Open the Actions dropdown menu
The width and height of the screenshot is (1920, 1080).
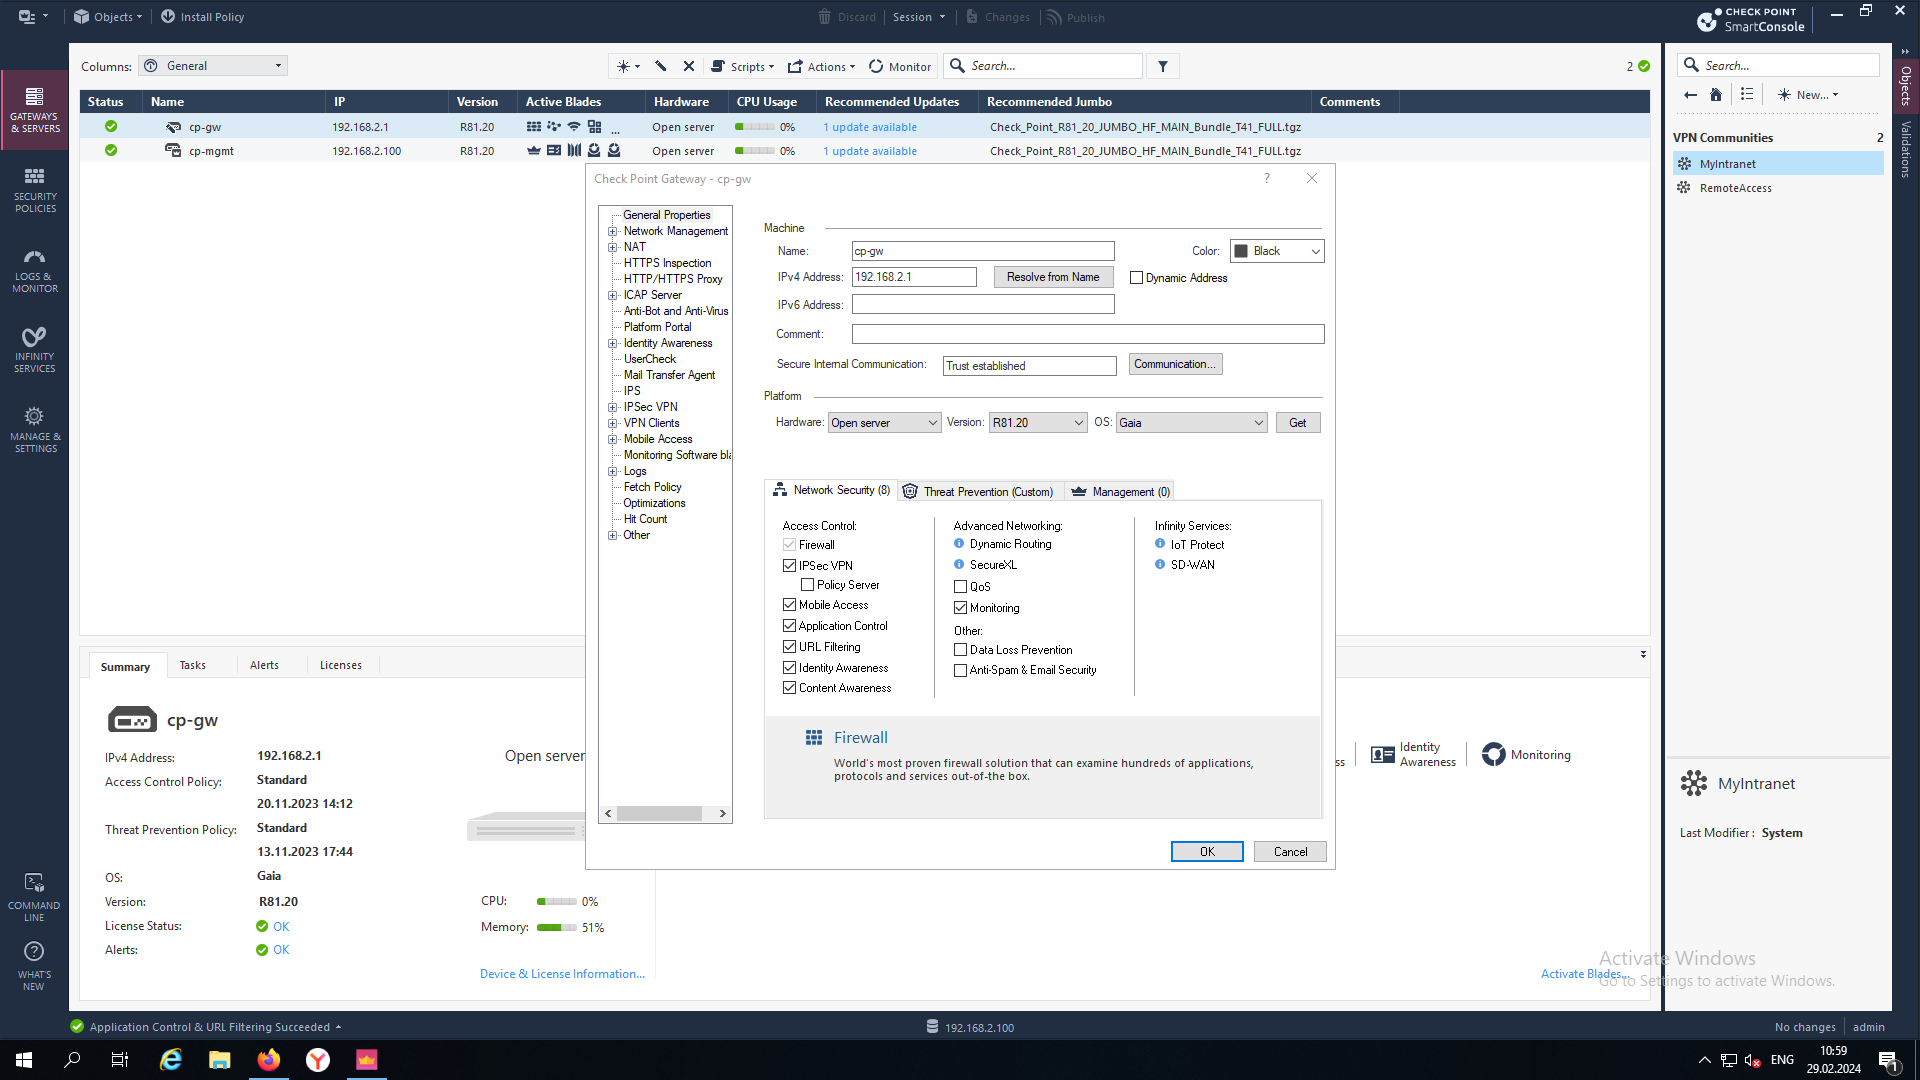pyautogui.click(x=822, y=67)
